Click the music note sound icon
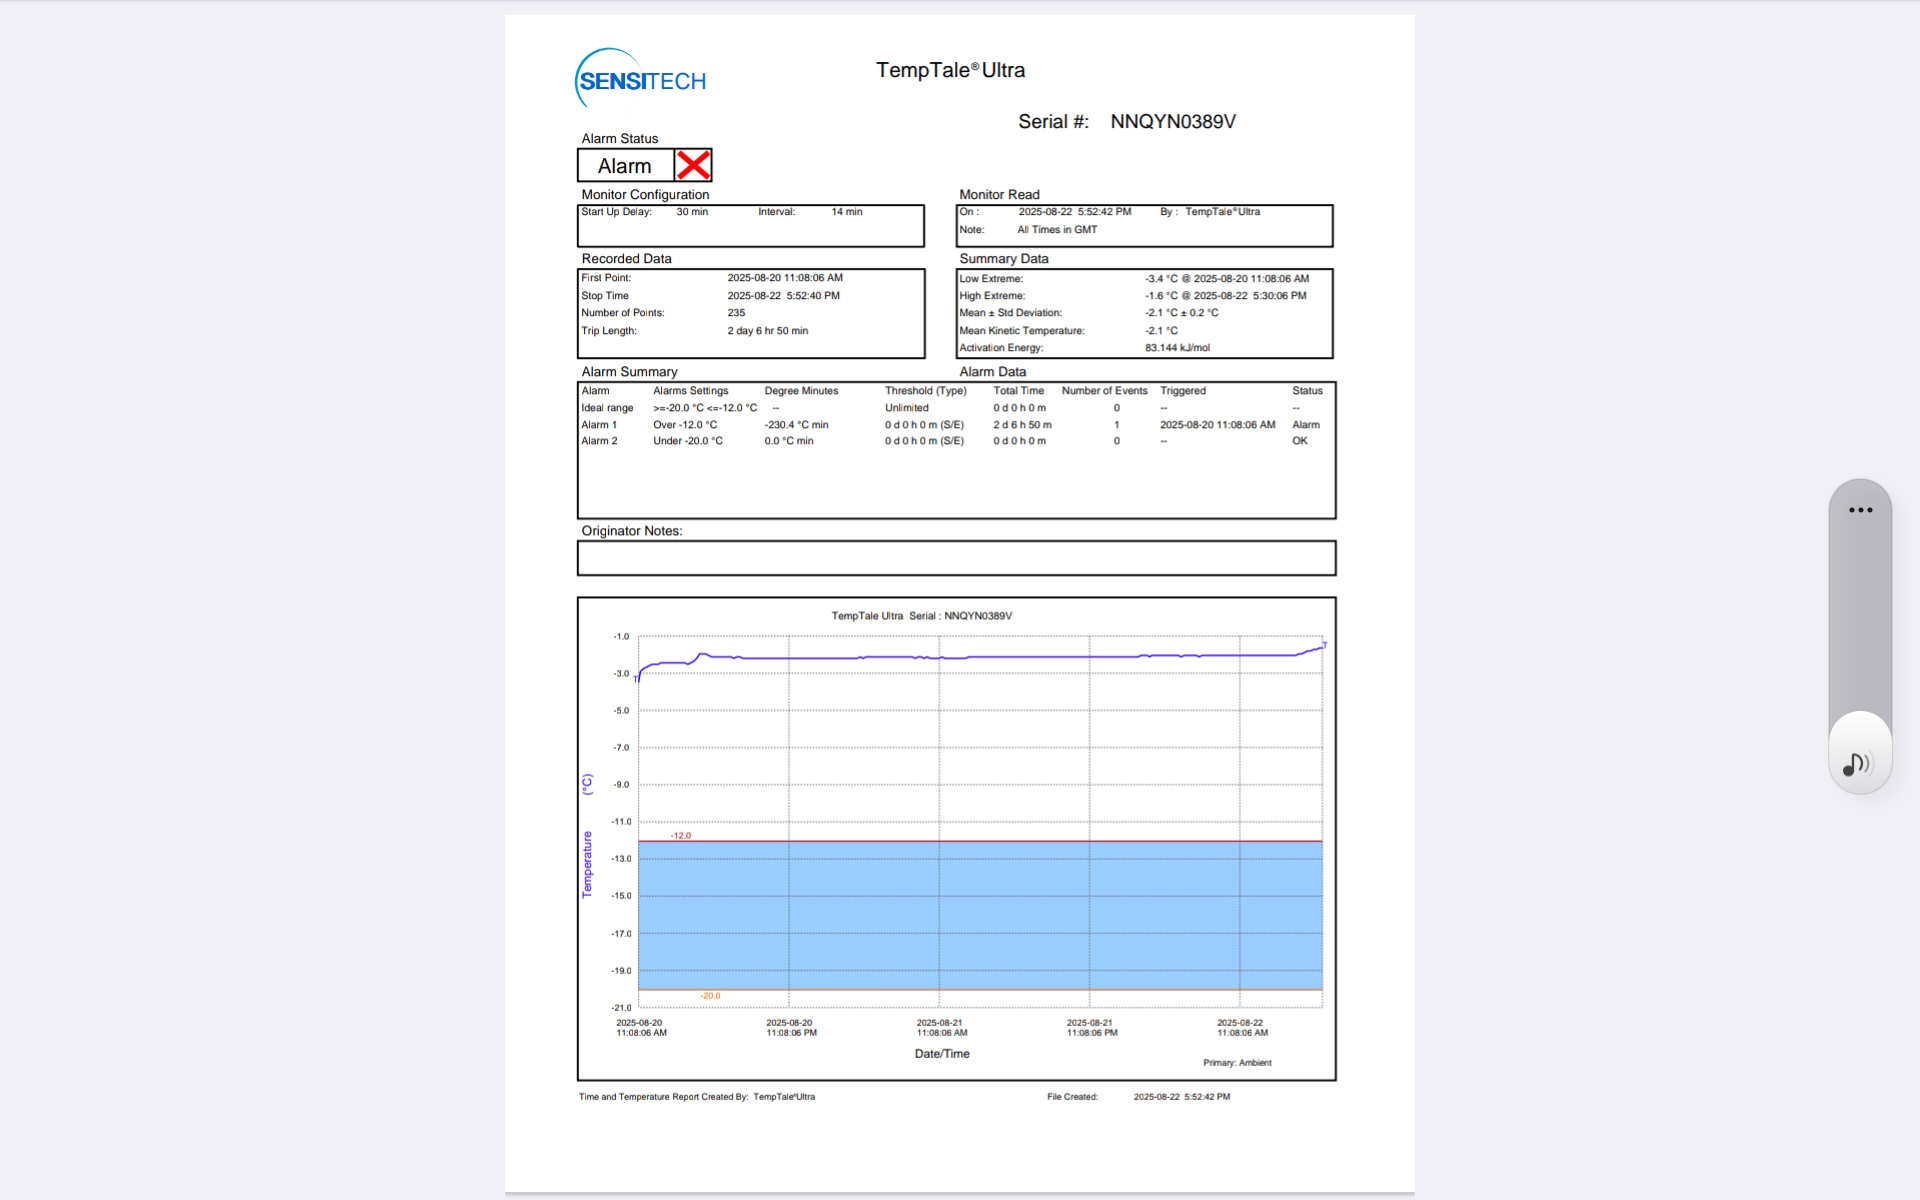The width and height of the screenshot is (1920, 1200). 1856,765
